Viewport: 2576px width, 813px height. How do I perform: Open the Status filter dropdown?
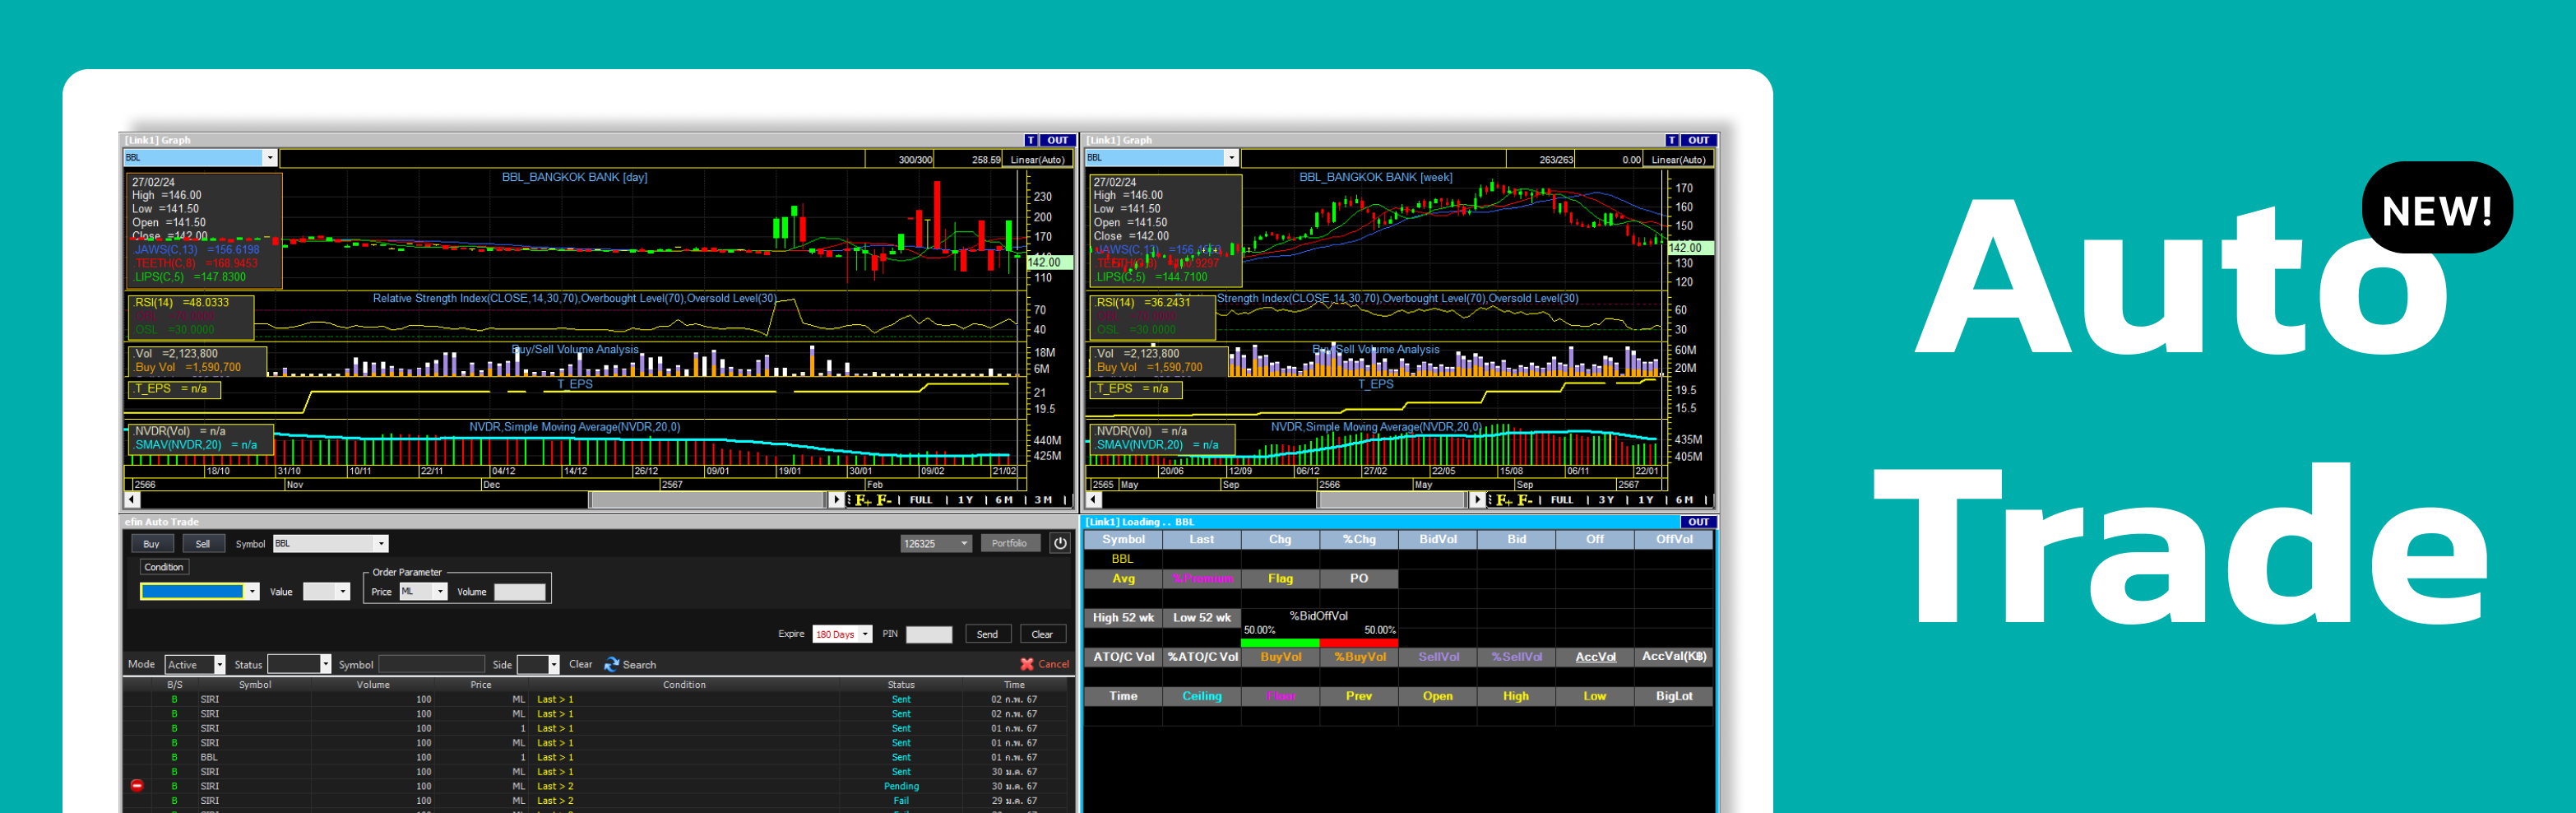(325, 665)
